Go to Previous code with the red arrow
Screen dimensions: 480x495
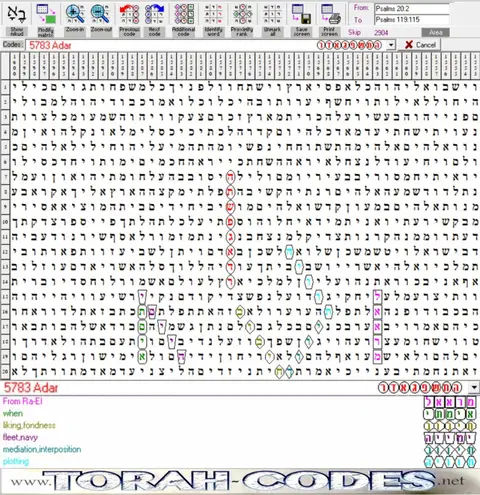tap(129, 14)
